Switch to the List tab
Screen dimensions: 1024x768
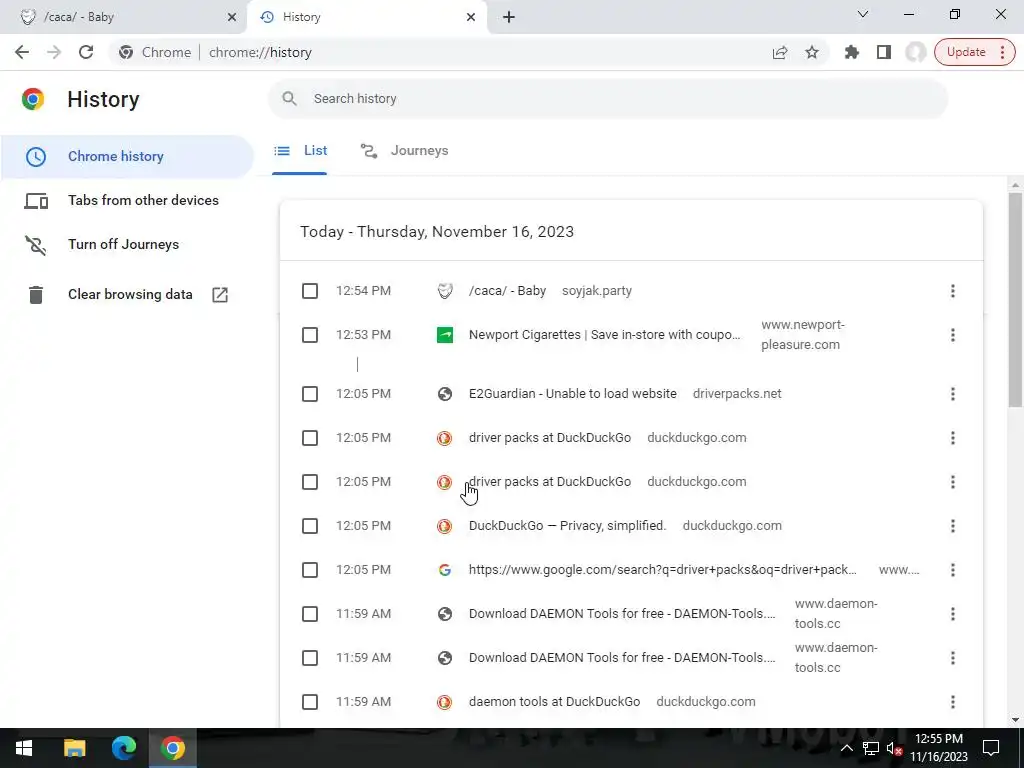pos(300,151)
